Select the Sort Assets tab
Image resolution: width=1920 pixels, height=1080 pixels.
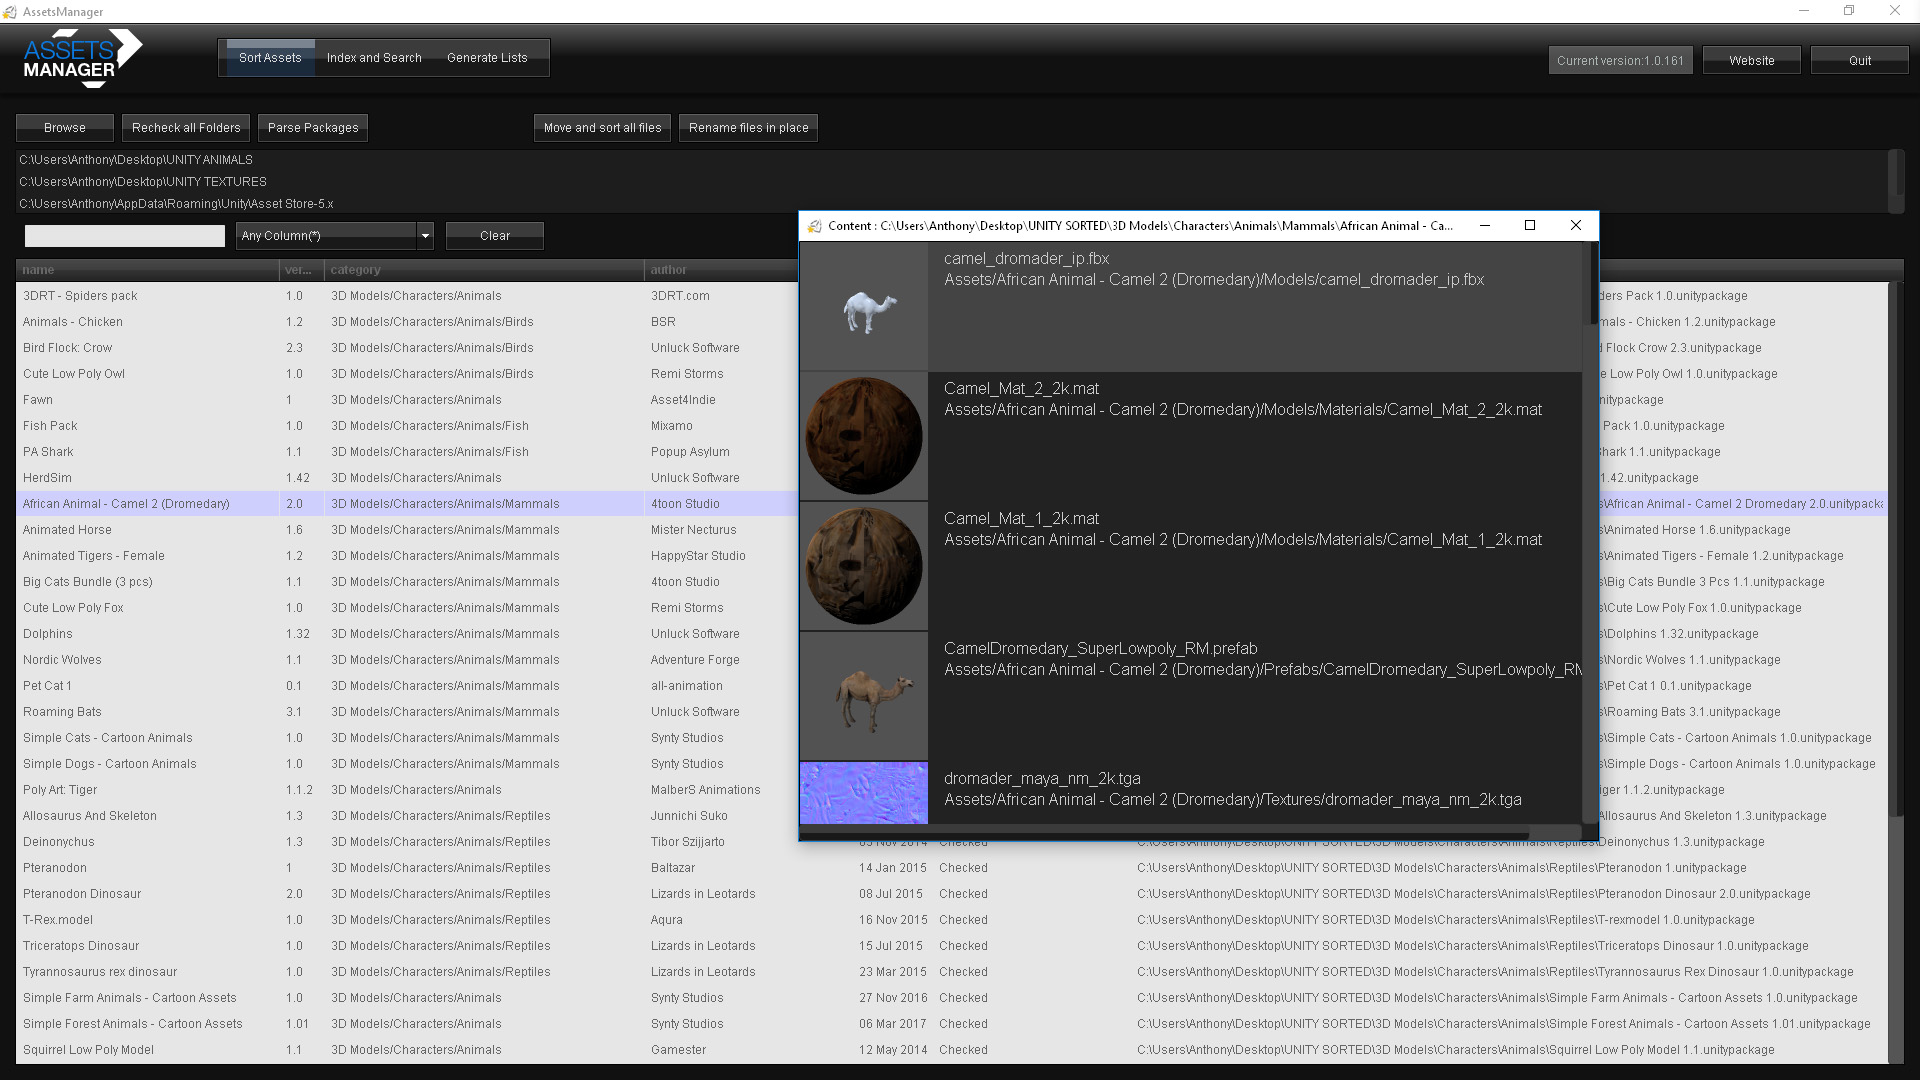(268, 57)
